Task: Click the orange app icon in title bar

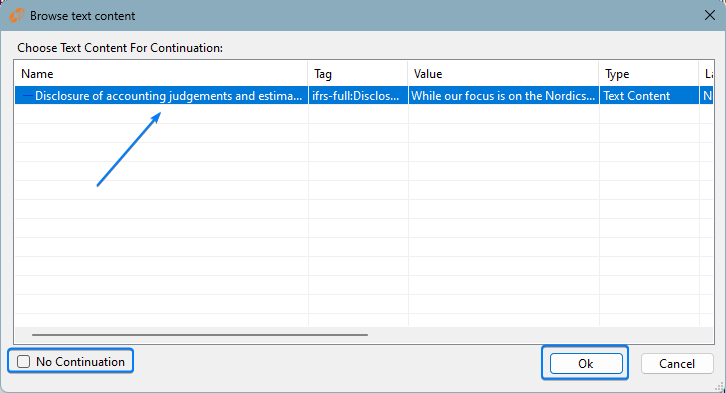Action: tap(16, 15)
